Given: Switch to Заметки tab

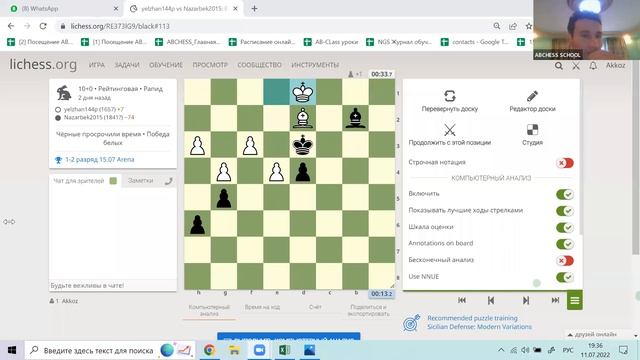Looking at the screenshot, I should tap(140, 180).
